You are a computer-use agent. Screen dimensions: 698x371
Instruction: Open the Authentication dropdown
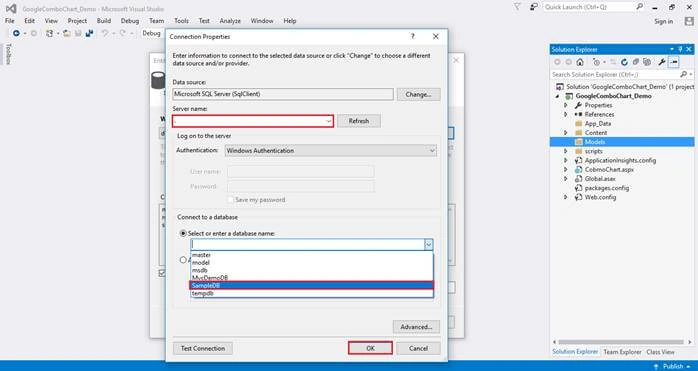pyautogui.click(x=331, y=151)
